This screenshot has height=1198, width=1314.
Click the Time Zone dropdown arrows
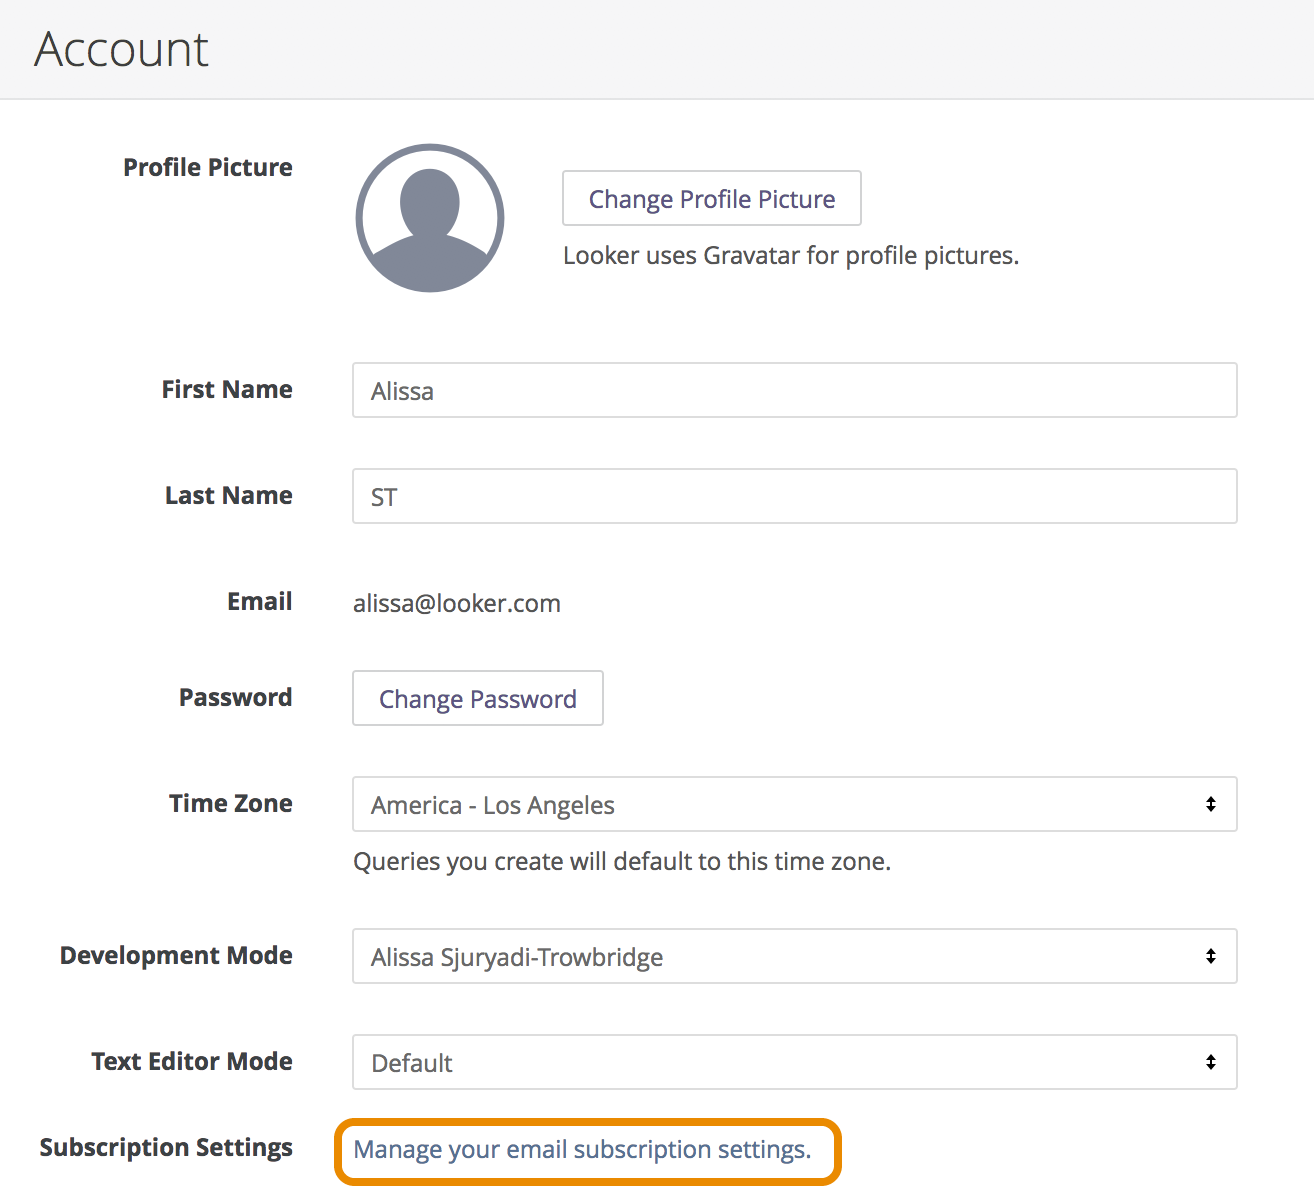coord(1210,803)
